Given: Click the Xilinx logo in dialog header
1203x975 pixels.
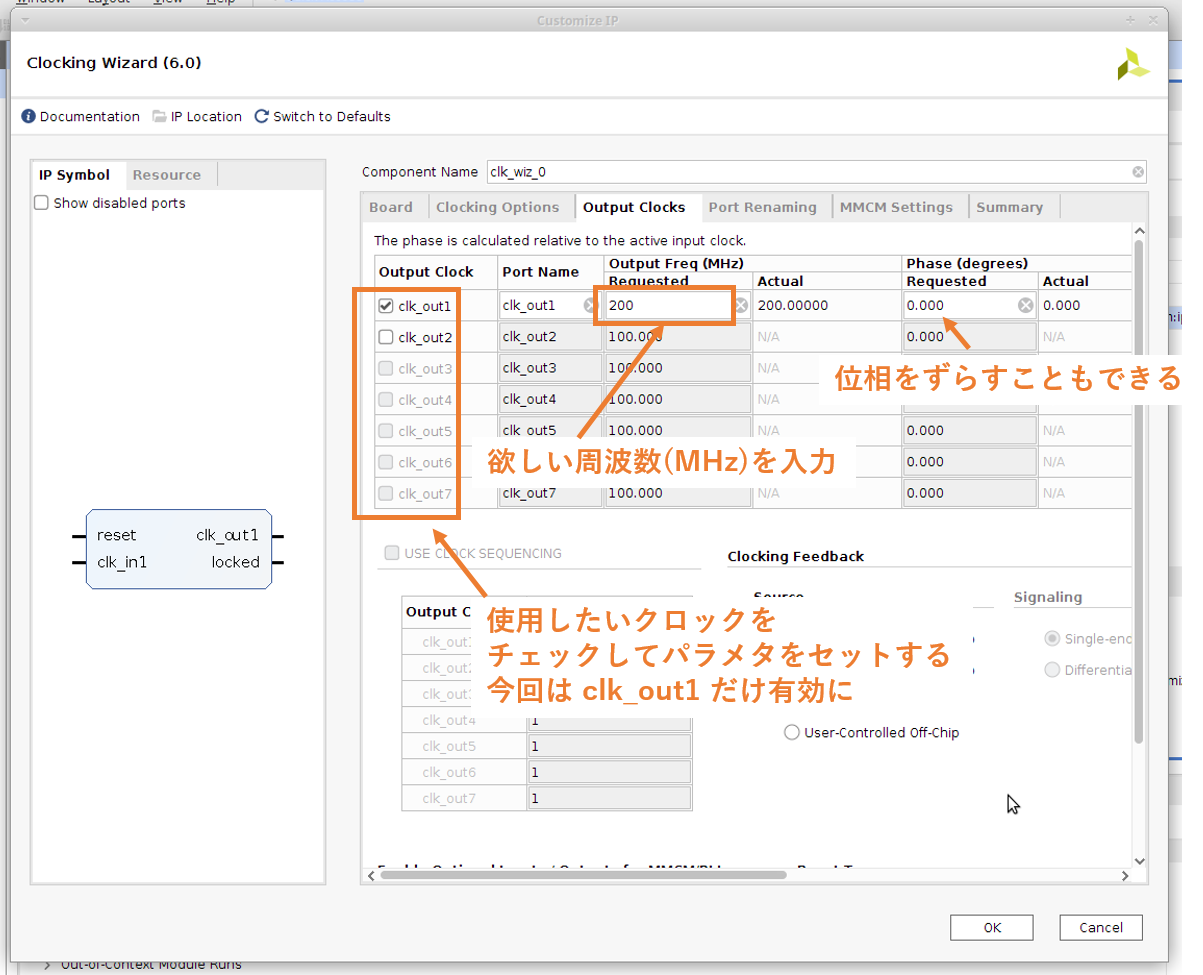Looking at the screenshot, I should tap(1132, 64).
